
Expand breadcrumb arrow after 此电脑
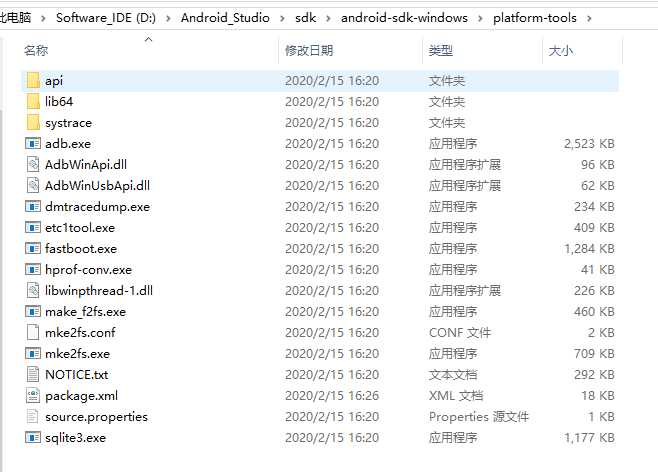click(43, 18)
